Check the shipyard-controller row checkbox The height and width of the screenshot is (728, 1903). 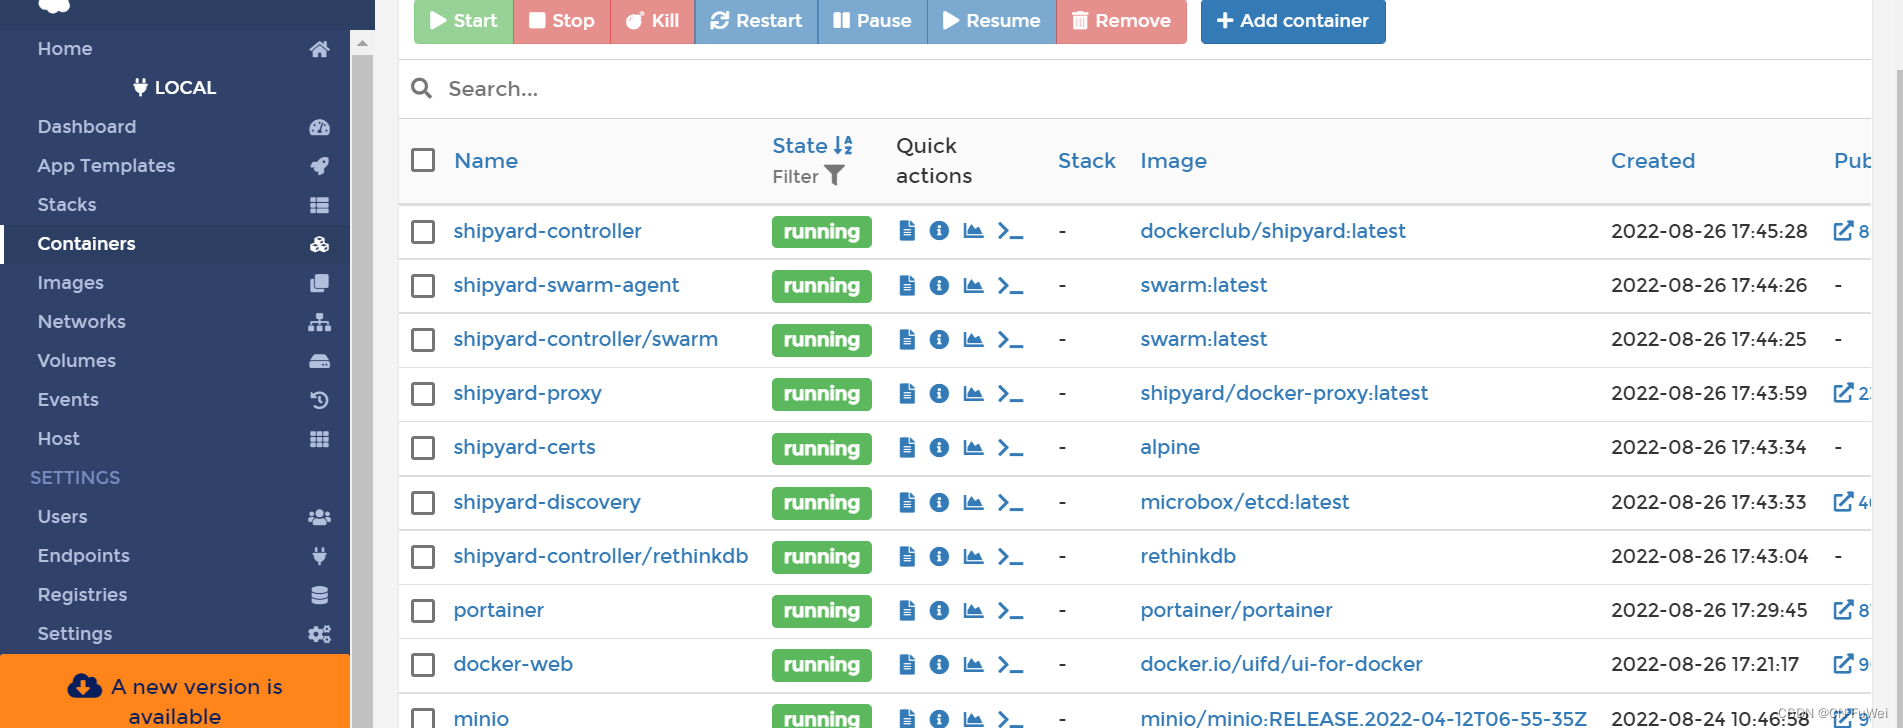coord(423,232)
